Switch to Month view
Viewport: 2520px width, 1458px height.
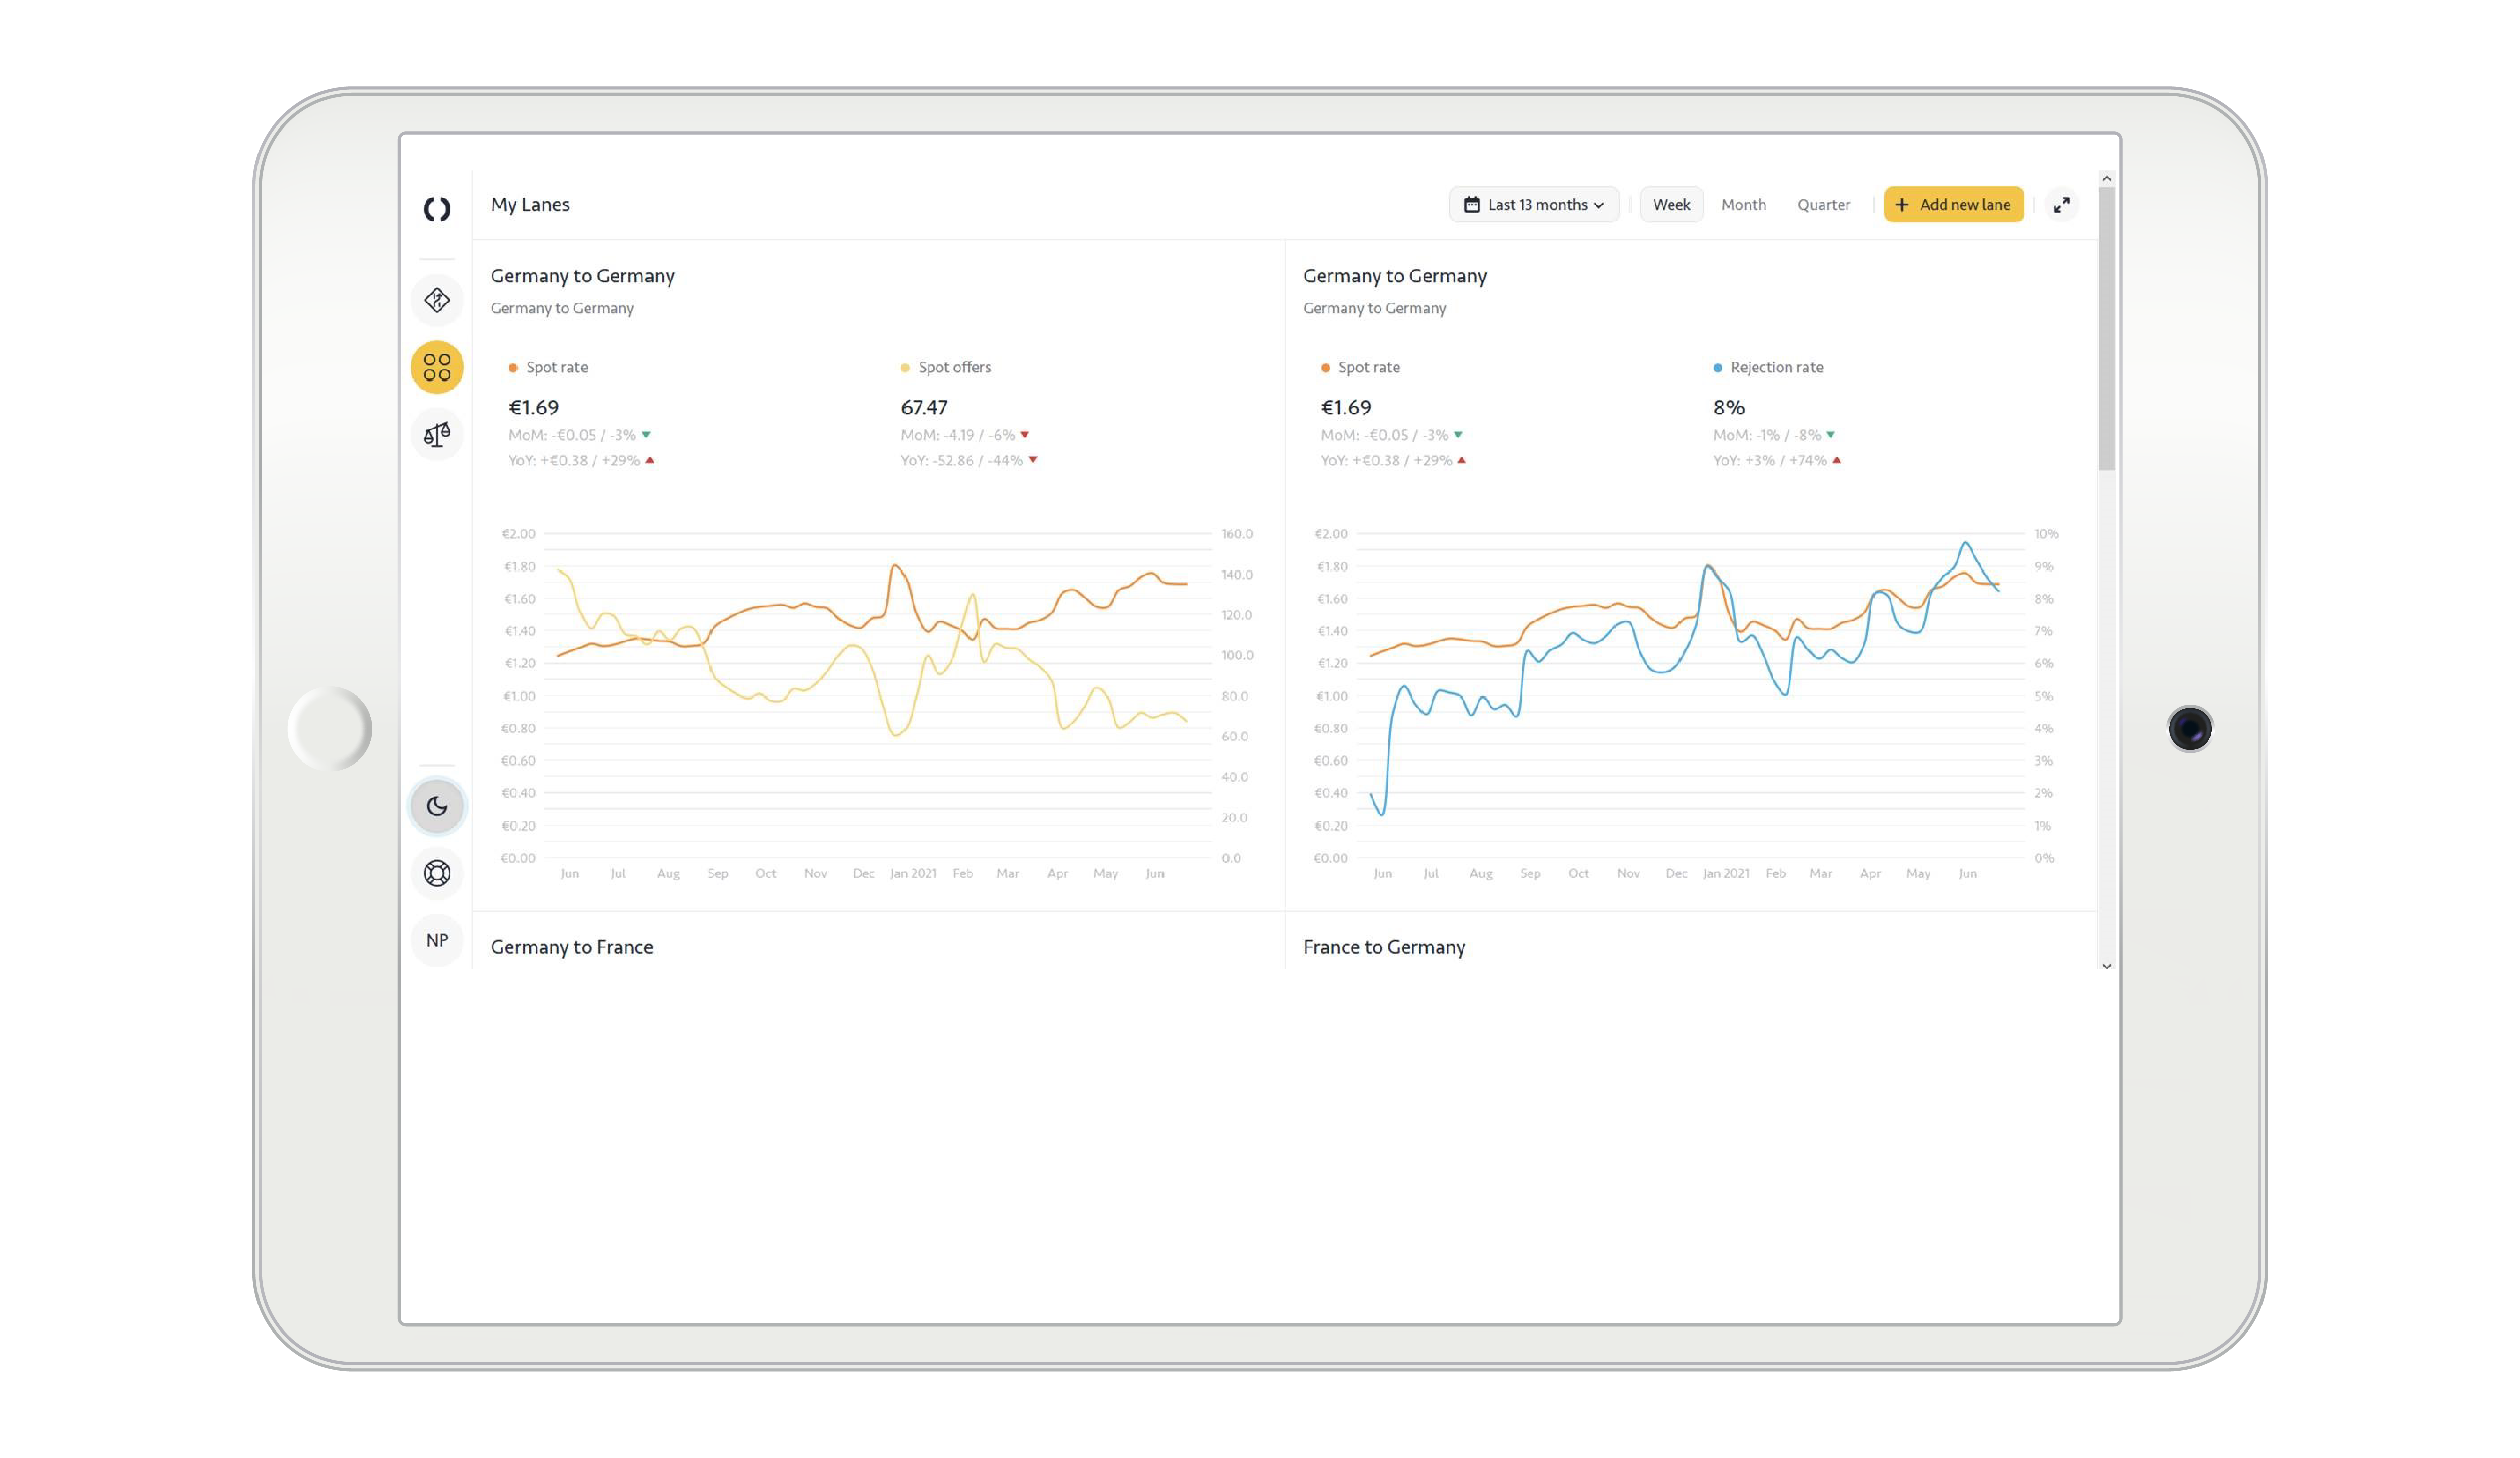pyautogui.click(x=1743, y=205)
